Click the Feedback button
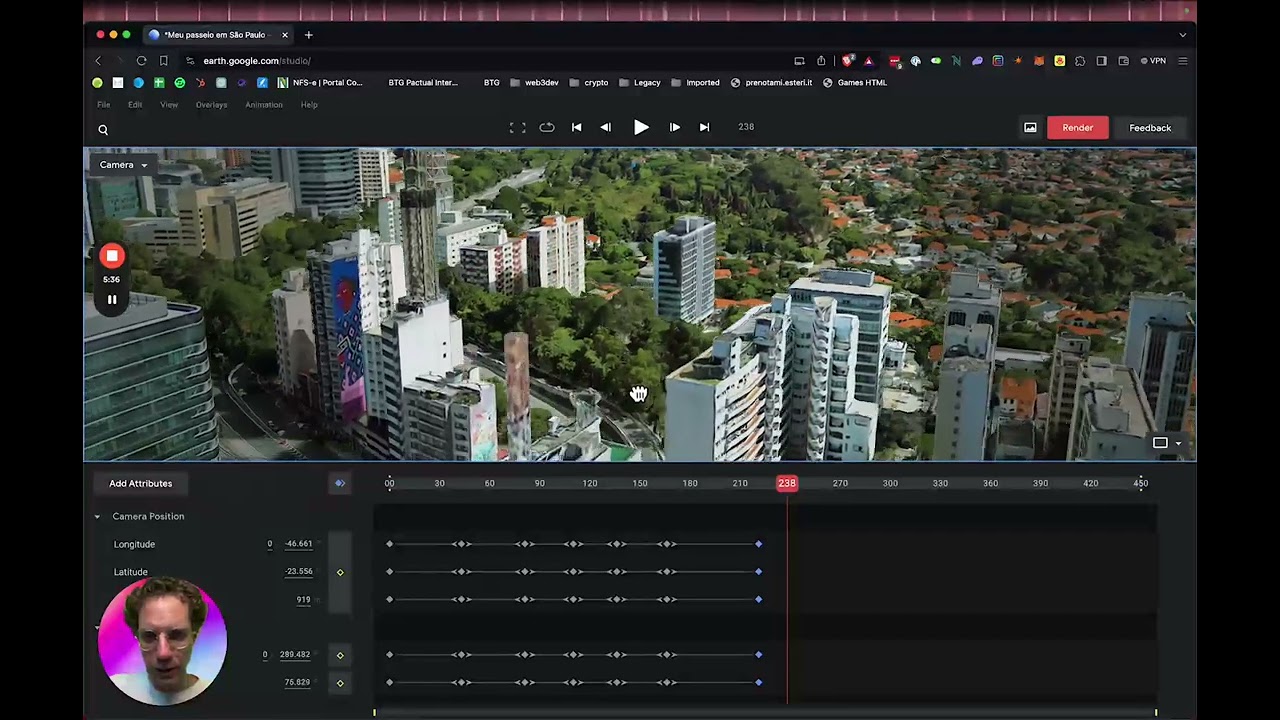 (x=1150, y=128)
